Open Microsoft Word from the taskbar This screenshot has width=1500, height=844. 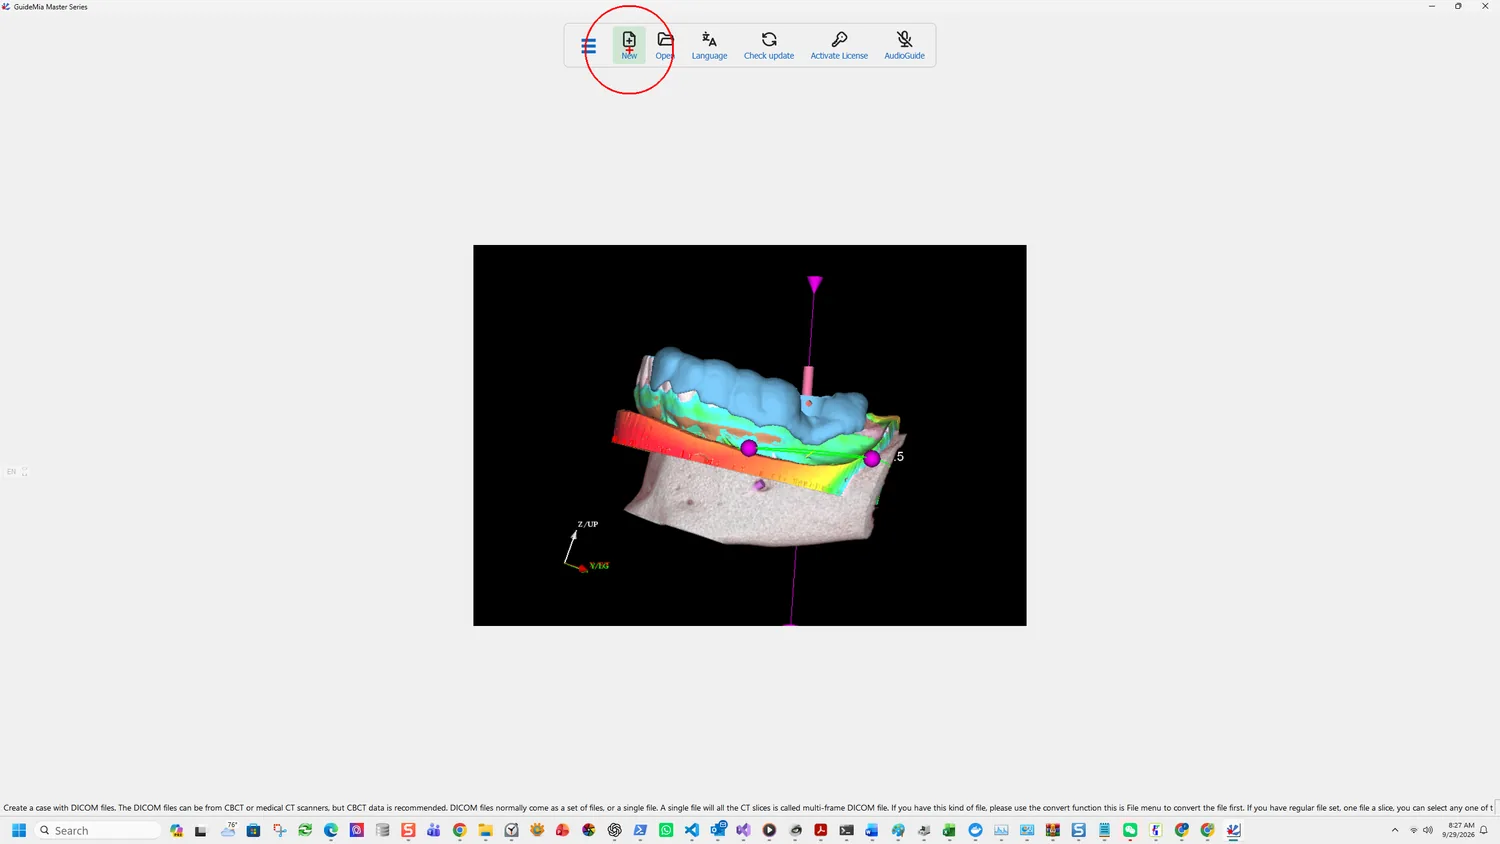[872, 830]
